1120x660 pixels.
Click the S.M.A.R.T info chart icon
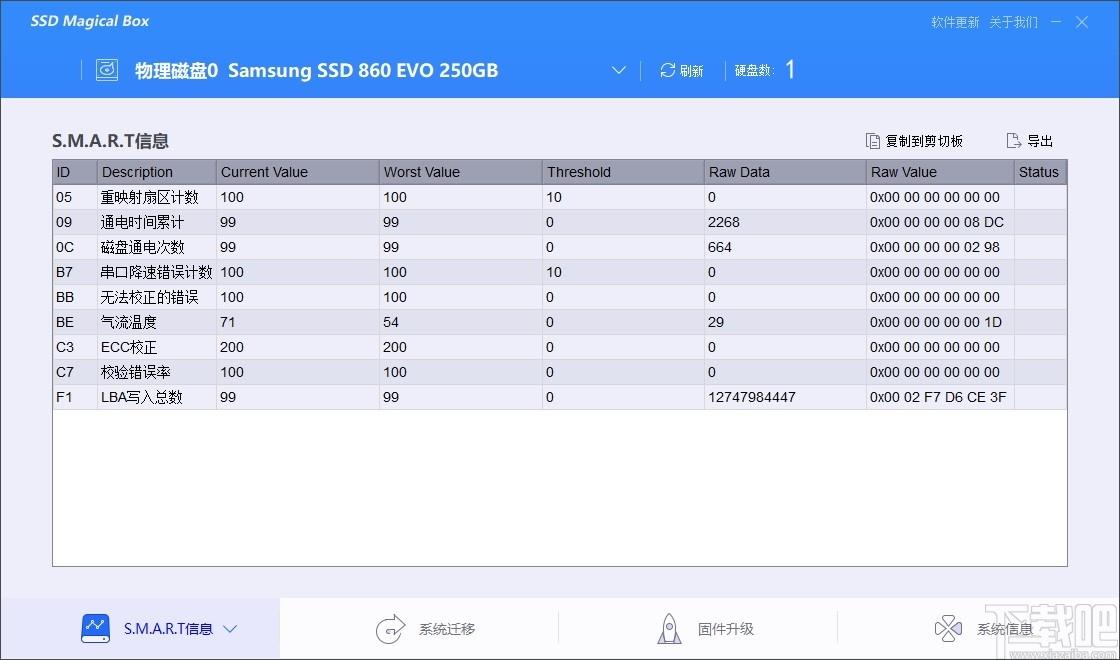click(x=96, y=629)
